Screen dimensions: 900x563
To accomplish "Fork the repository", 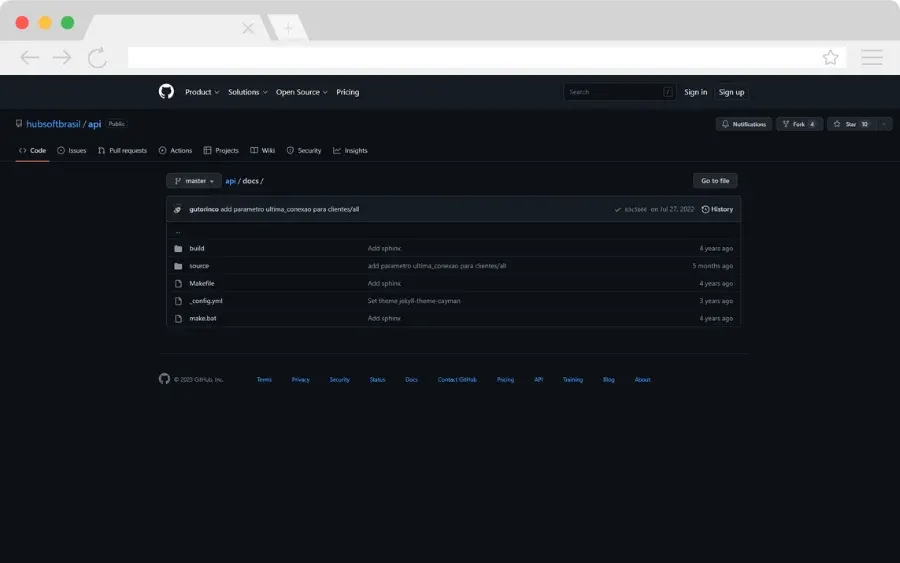I will tap(799, 124).
